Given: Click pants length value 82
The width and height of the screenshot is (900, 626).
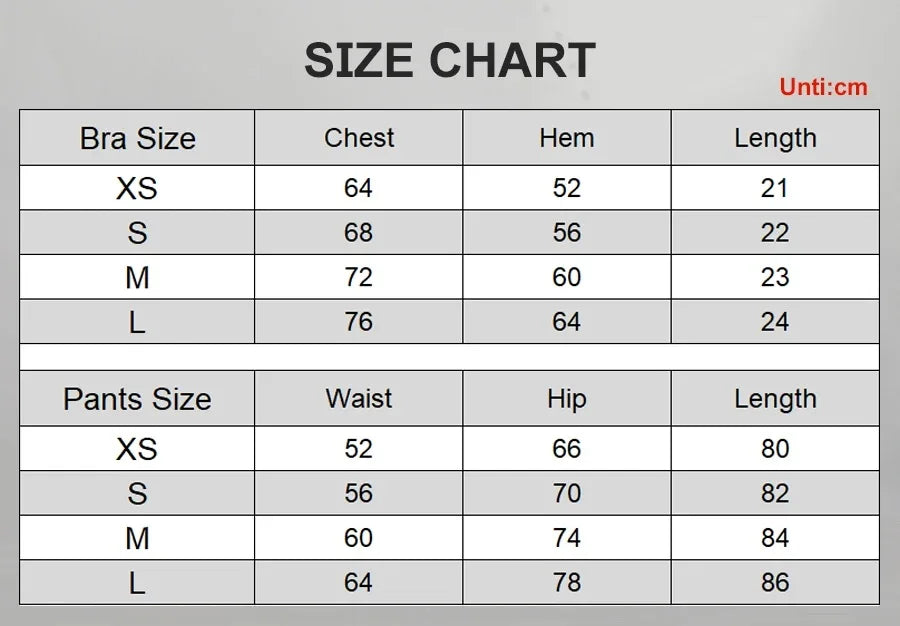Looking at the screenshot, I should pyautogui.click(x=775, y=493).
